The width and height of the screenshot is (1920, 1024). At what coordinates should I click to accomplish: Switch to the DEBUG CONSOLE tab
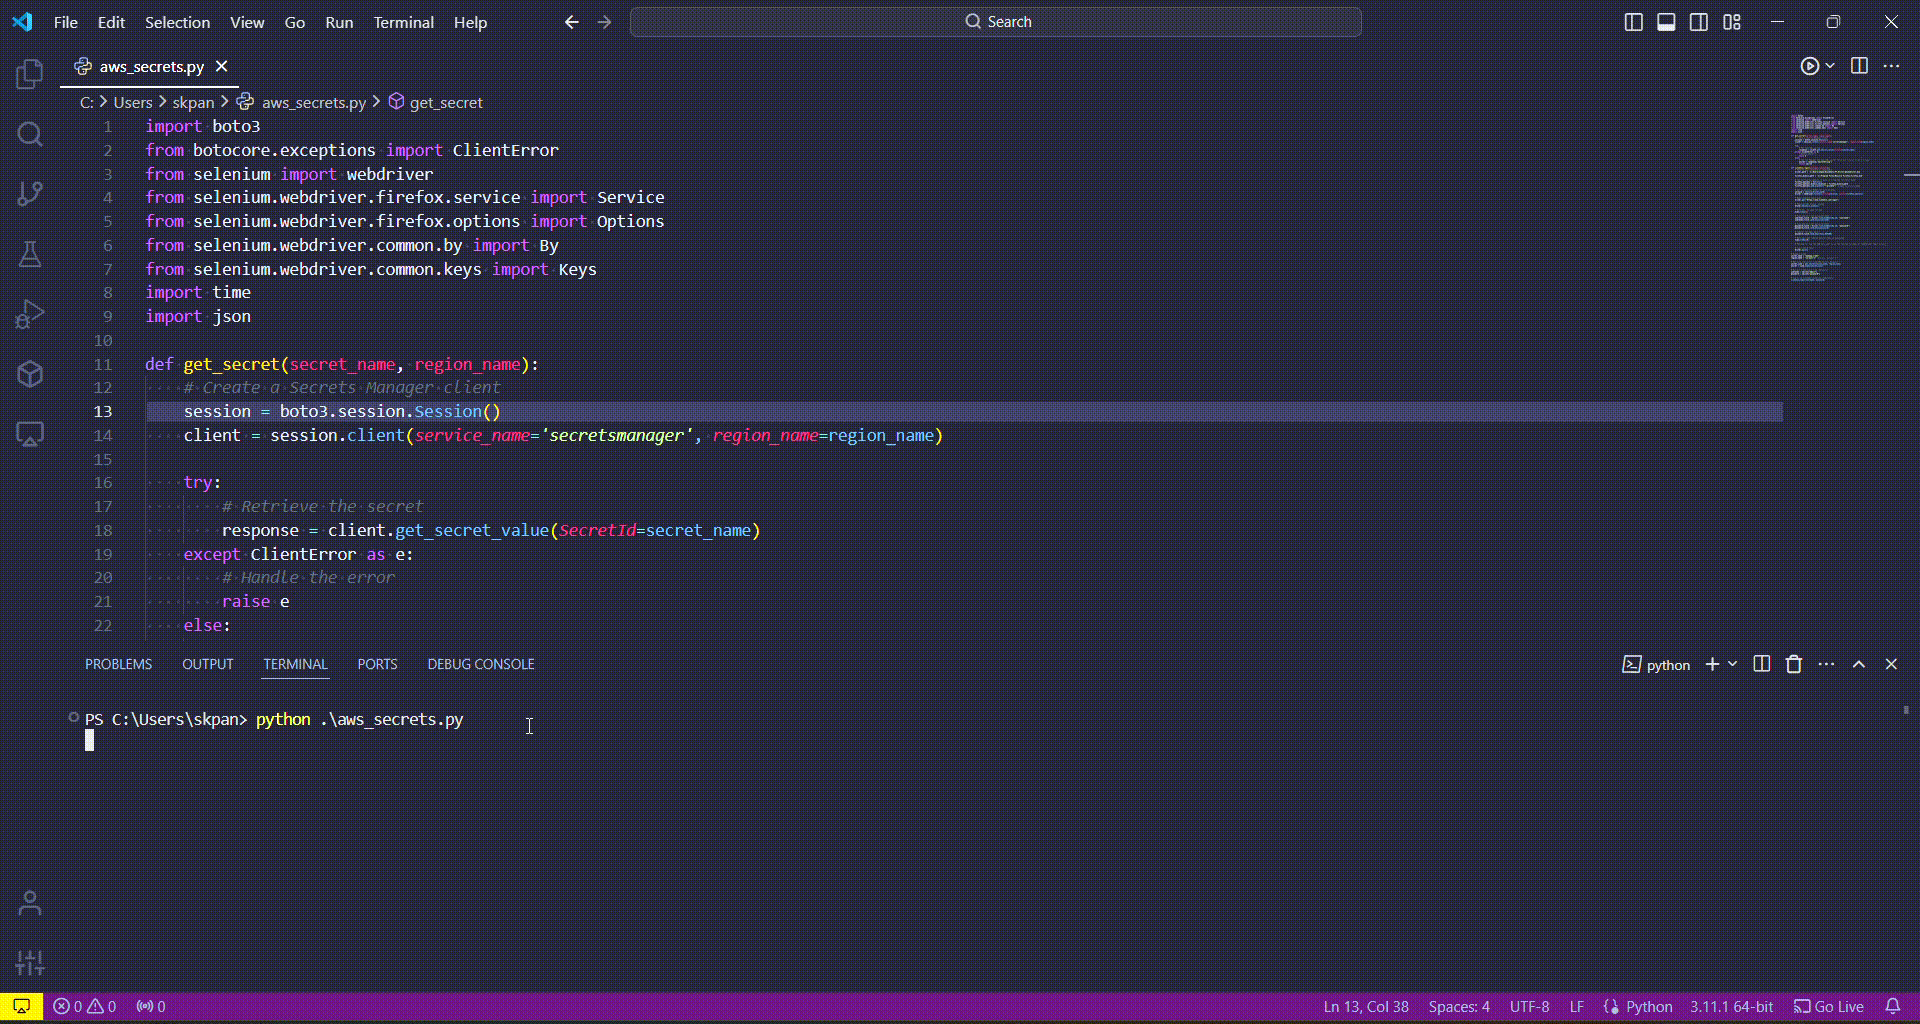[481, 664]
